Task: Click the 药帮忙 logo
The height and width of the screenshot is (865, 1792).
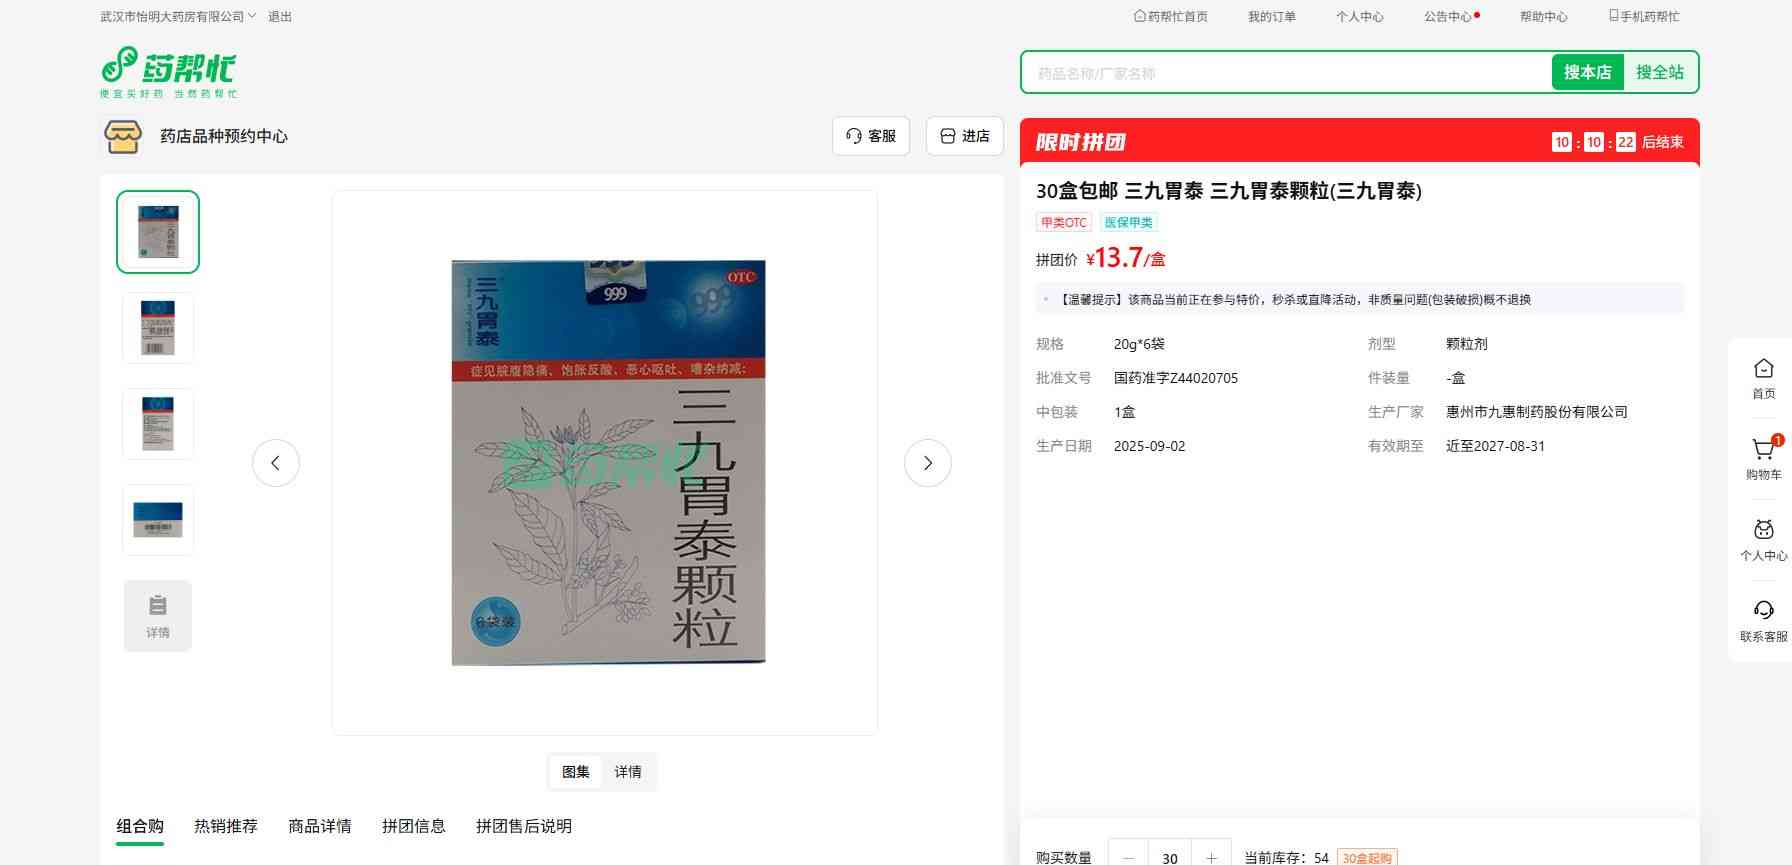Action: [x=168, y=72]
